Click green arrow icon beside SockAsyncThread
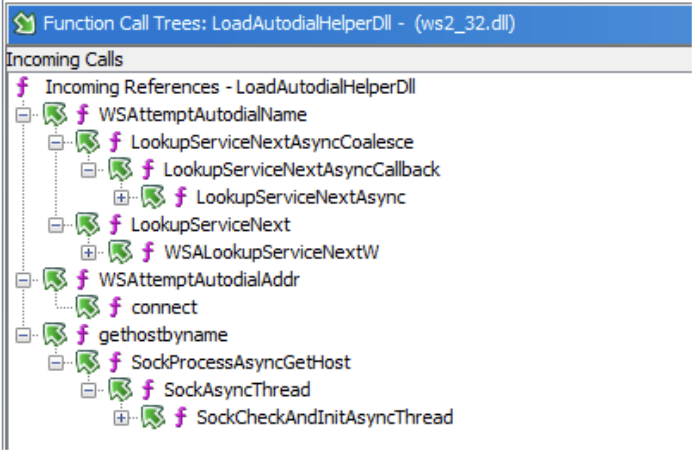694x450 pixels. 120,390
